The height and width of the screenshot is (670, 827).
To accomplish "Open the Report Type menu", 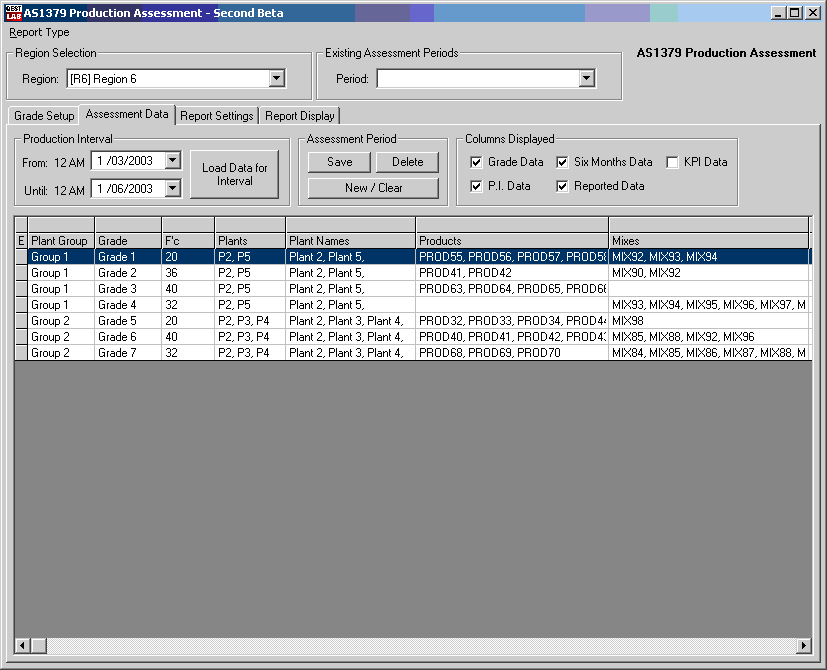I will pyautogui.click(x=40, y=32).
